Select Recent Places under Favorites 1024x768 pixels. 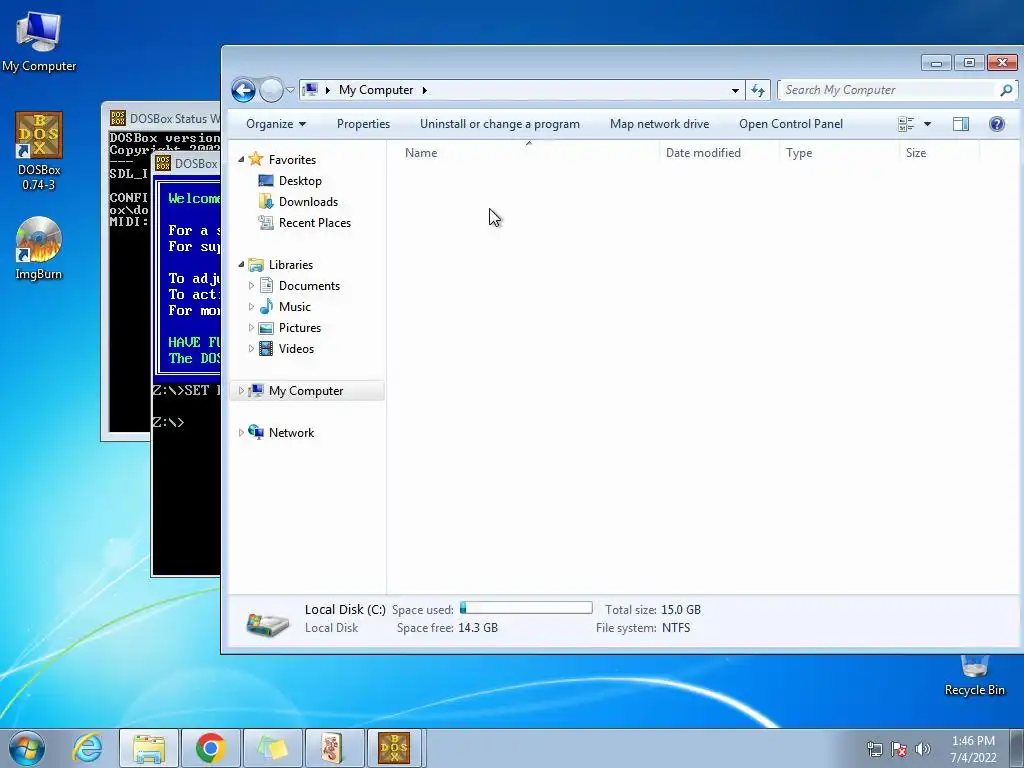315,223
